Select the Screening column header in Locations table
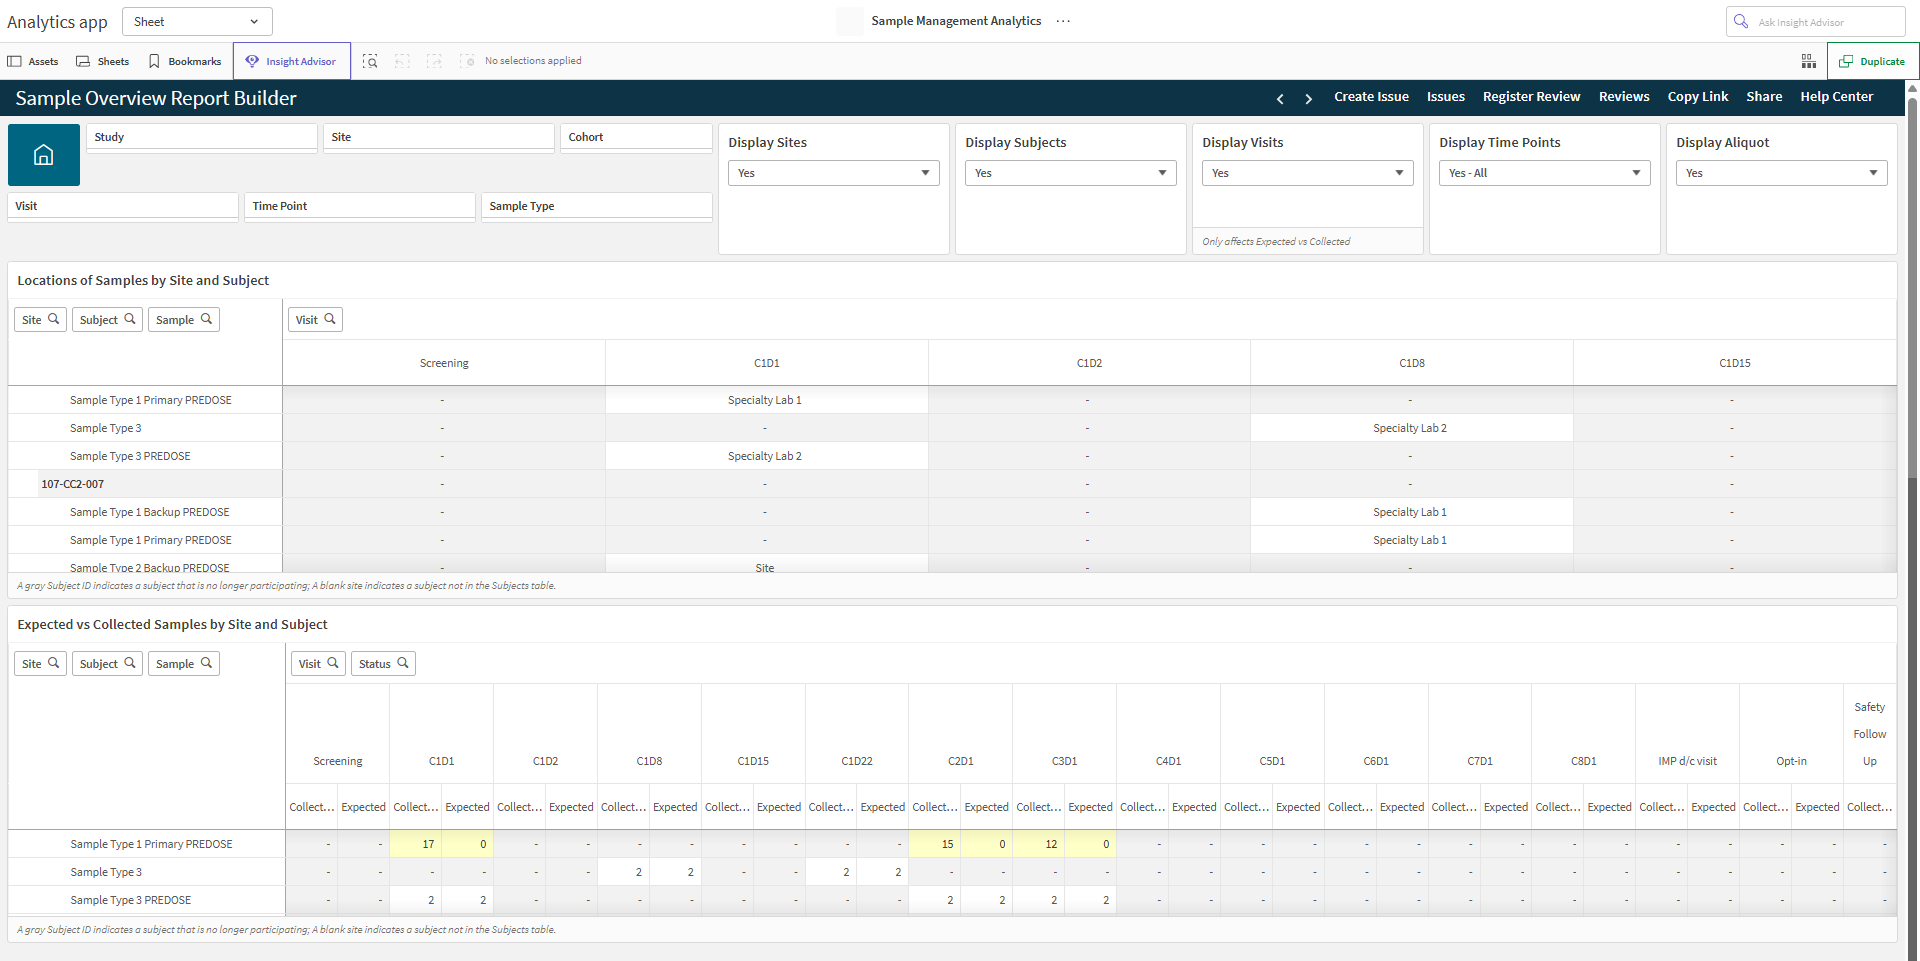Viewport: 1920px width, 961px height. (444, 363)
